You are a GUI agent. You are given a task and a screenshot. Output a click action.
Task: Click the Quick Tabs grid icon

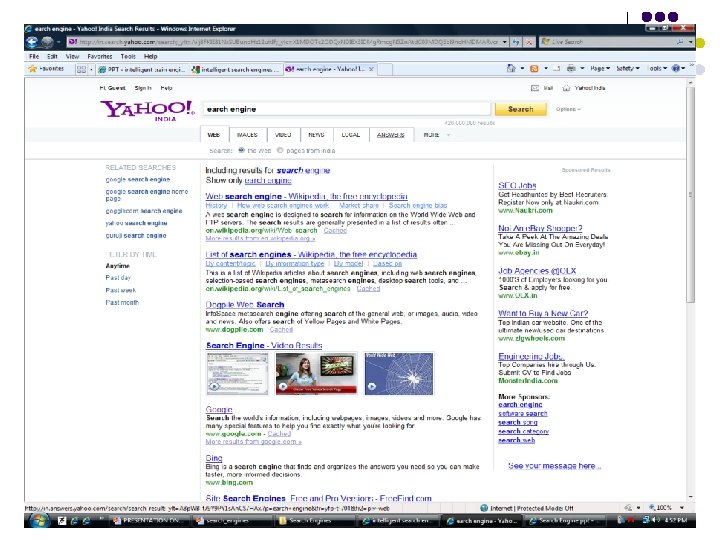[81, 69]
